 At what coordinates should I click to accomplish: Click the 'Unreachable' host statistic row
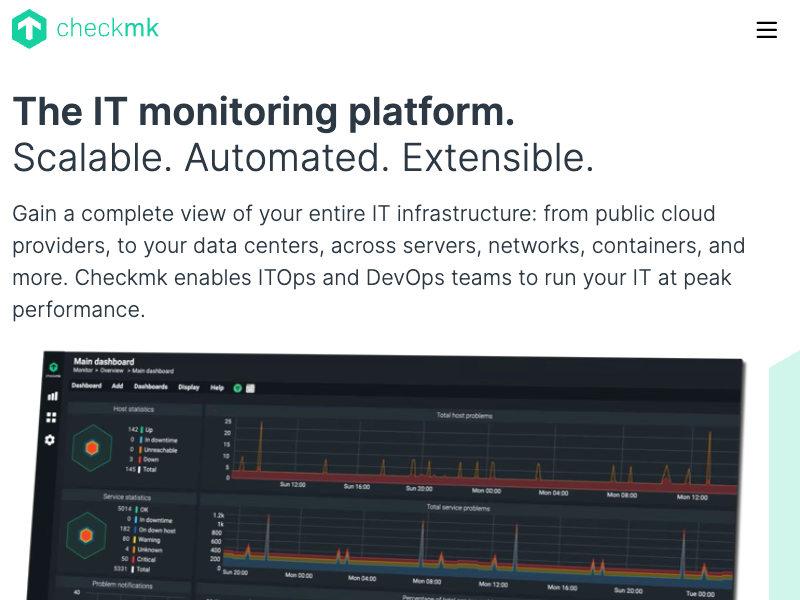[x=154, y=450]
